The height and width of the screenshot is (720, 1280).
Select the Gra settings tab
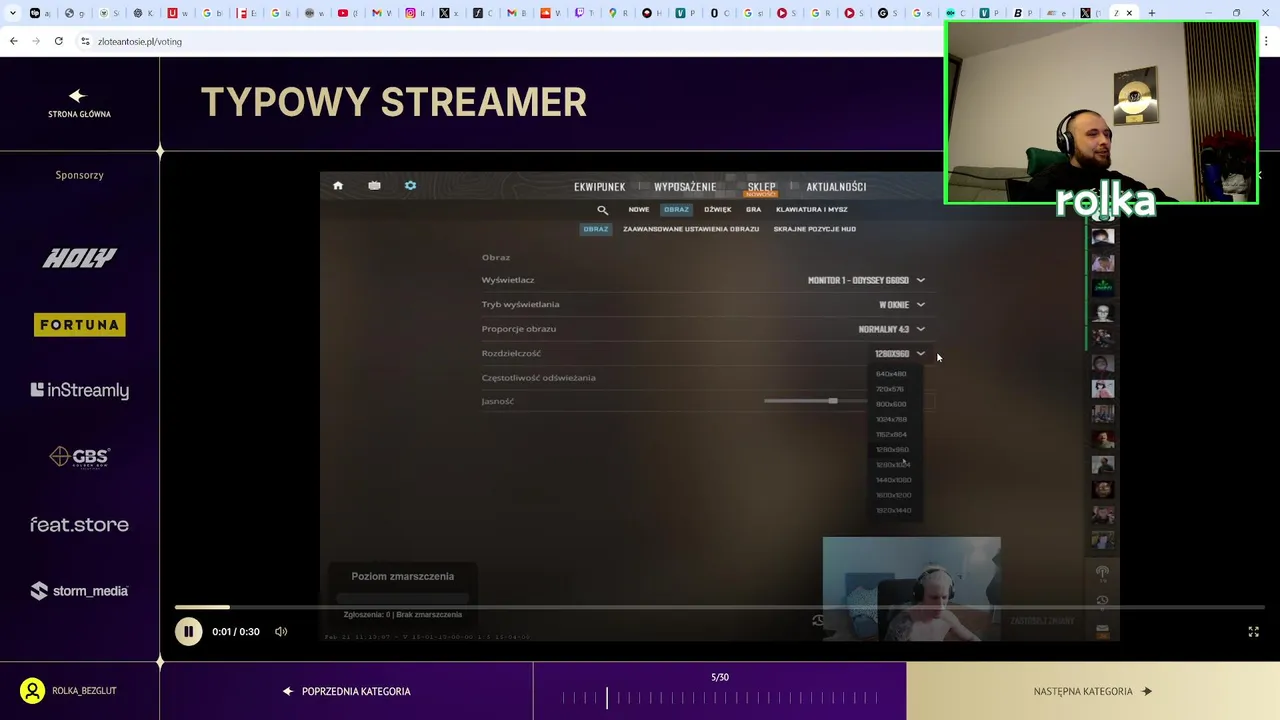tap(753, 210)
